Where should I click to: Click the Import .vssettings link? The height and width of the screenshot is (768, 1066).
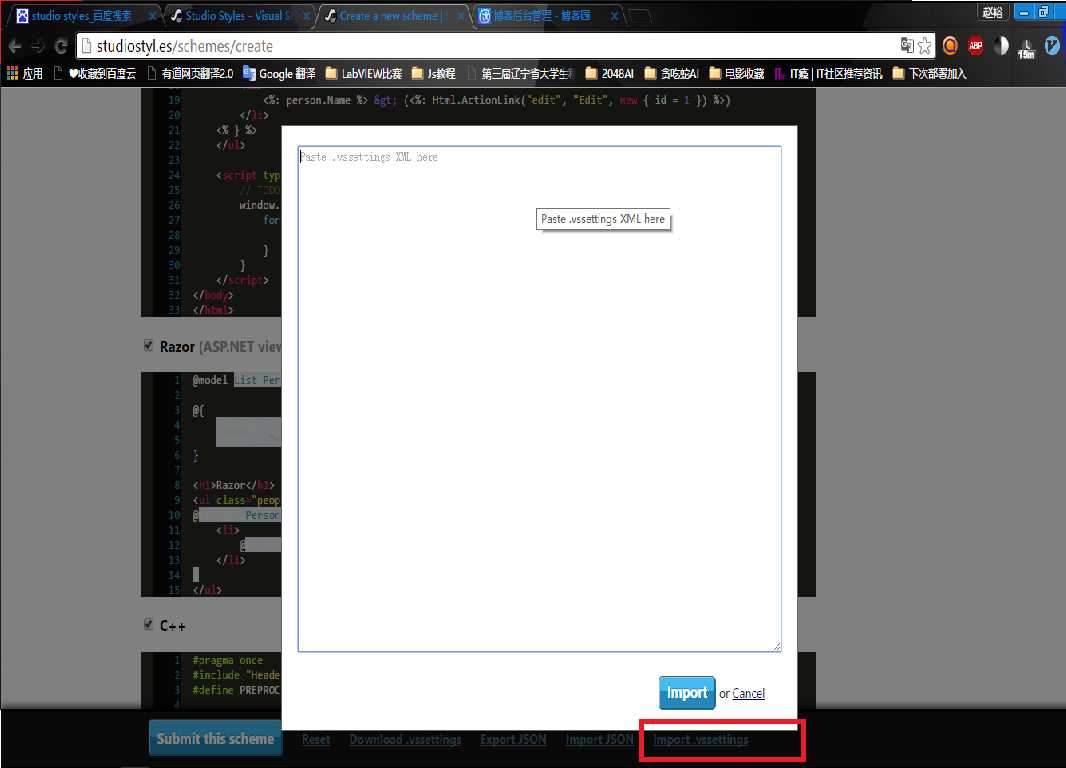tap(701, 739)
